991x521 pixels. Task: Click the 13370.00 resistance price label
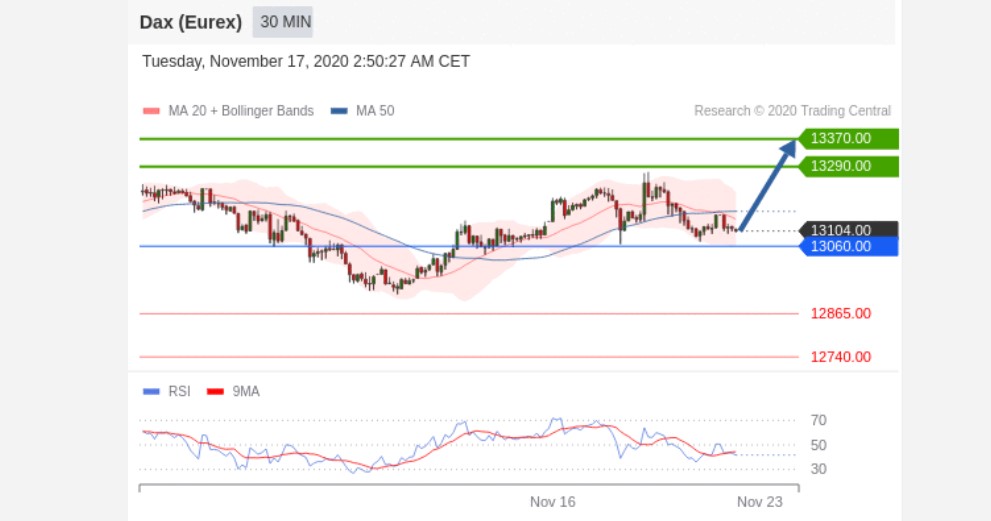tap(848, 138)
